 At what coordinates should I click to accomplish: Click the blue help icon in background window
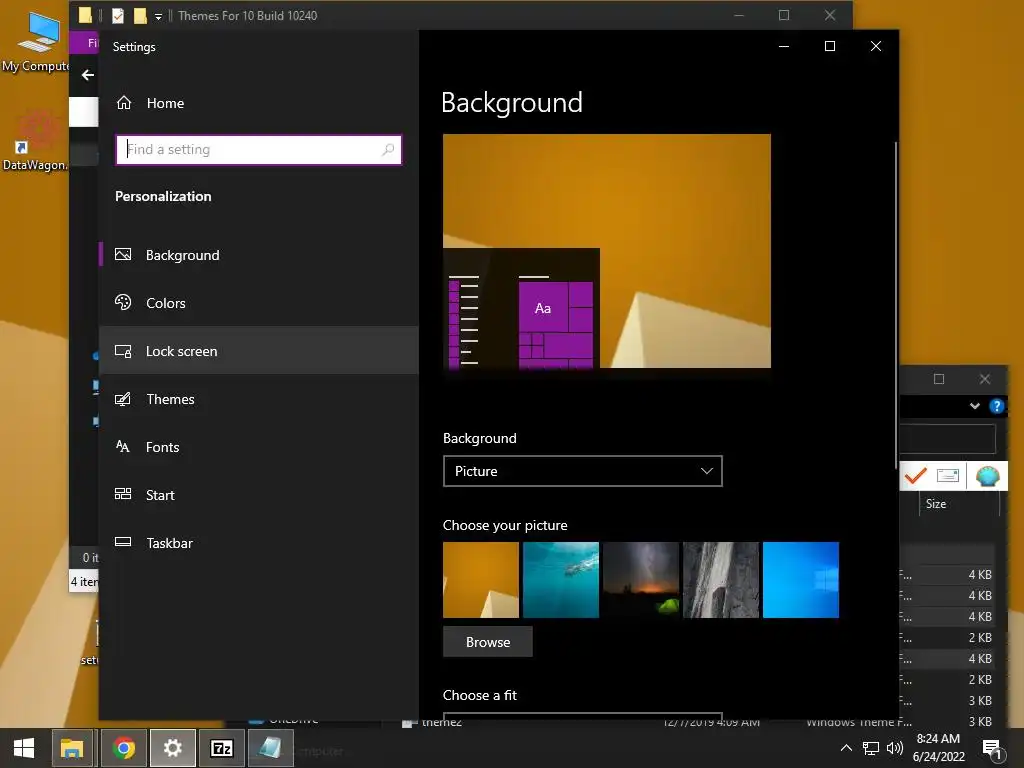tap(997, 406)
